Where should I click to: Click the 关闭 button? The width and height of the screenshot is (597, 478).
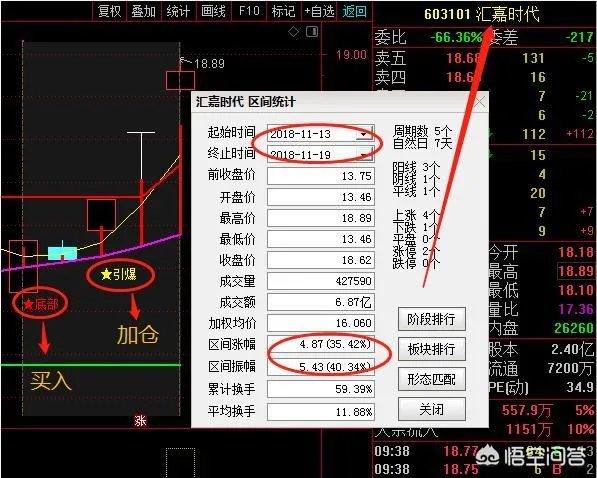click(431, 409)
